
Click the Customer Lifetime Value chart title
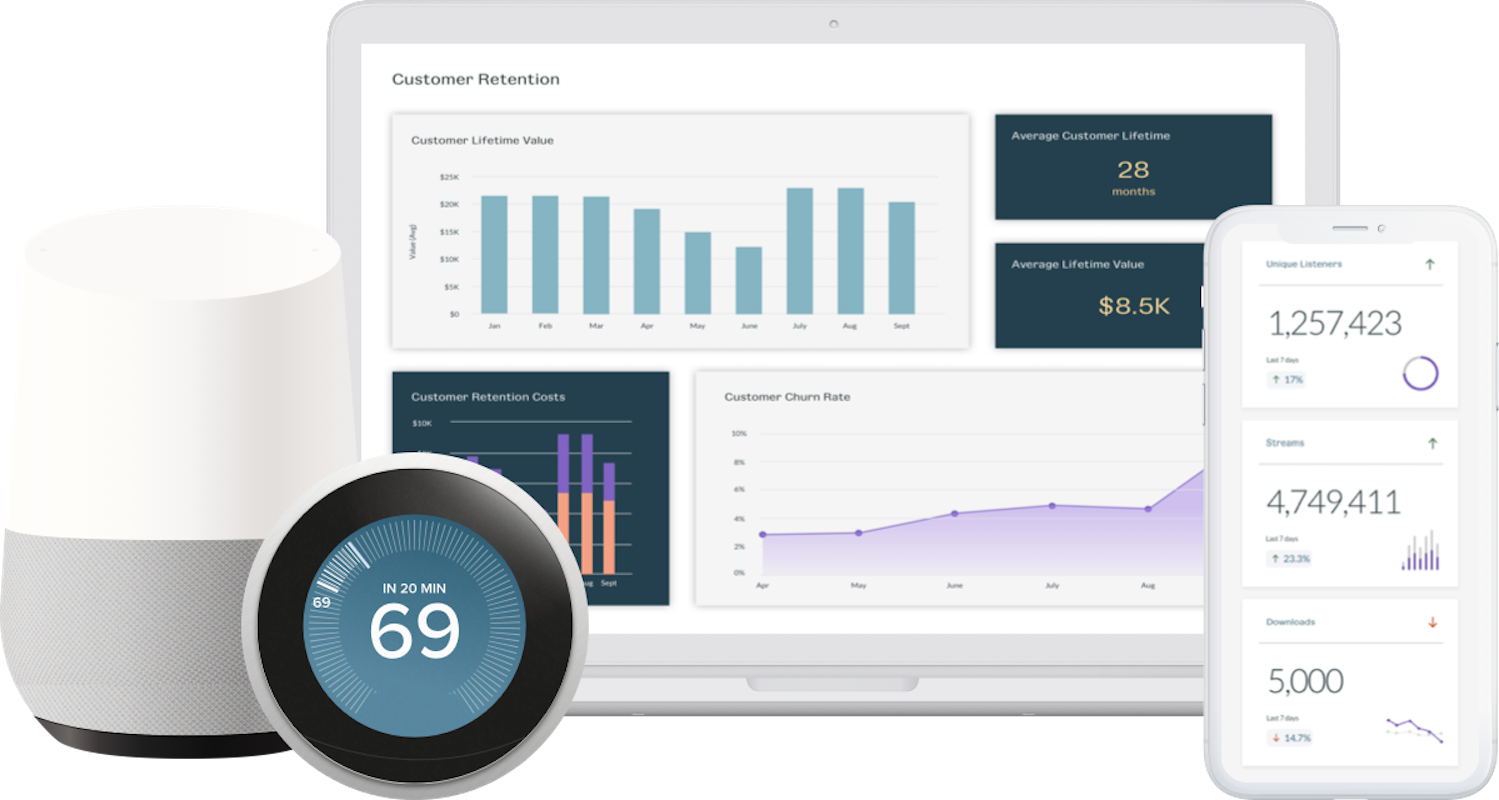tap(482, 141)
